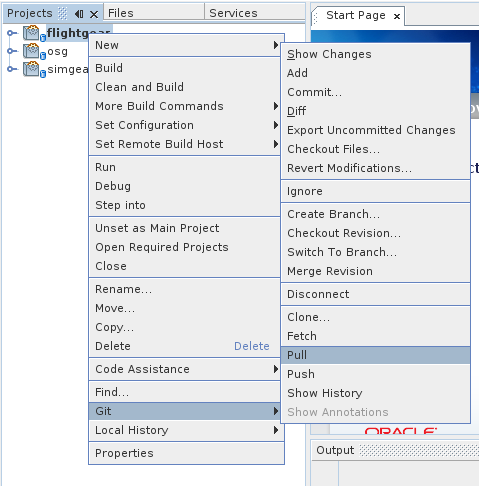The image size is (479, 486).
Task: Choose Create Branch...
Action: [376, 214]
